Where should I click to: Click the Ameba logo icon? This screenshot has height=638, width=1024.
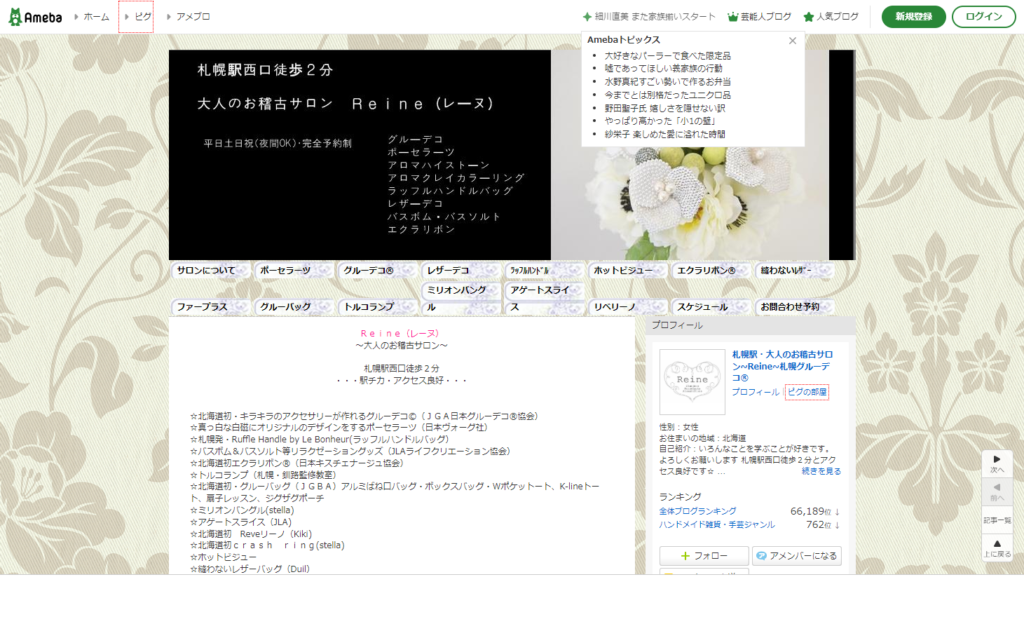(18, 16)
